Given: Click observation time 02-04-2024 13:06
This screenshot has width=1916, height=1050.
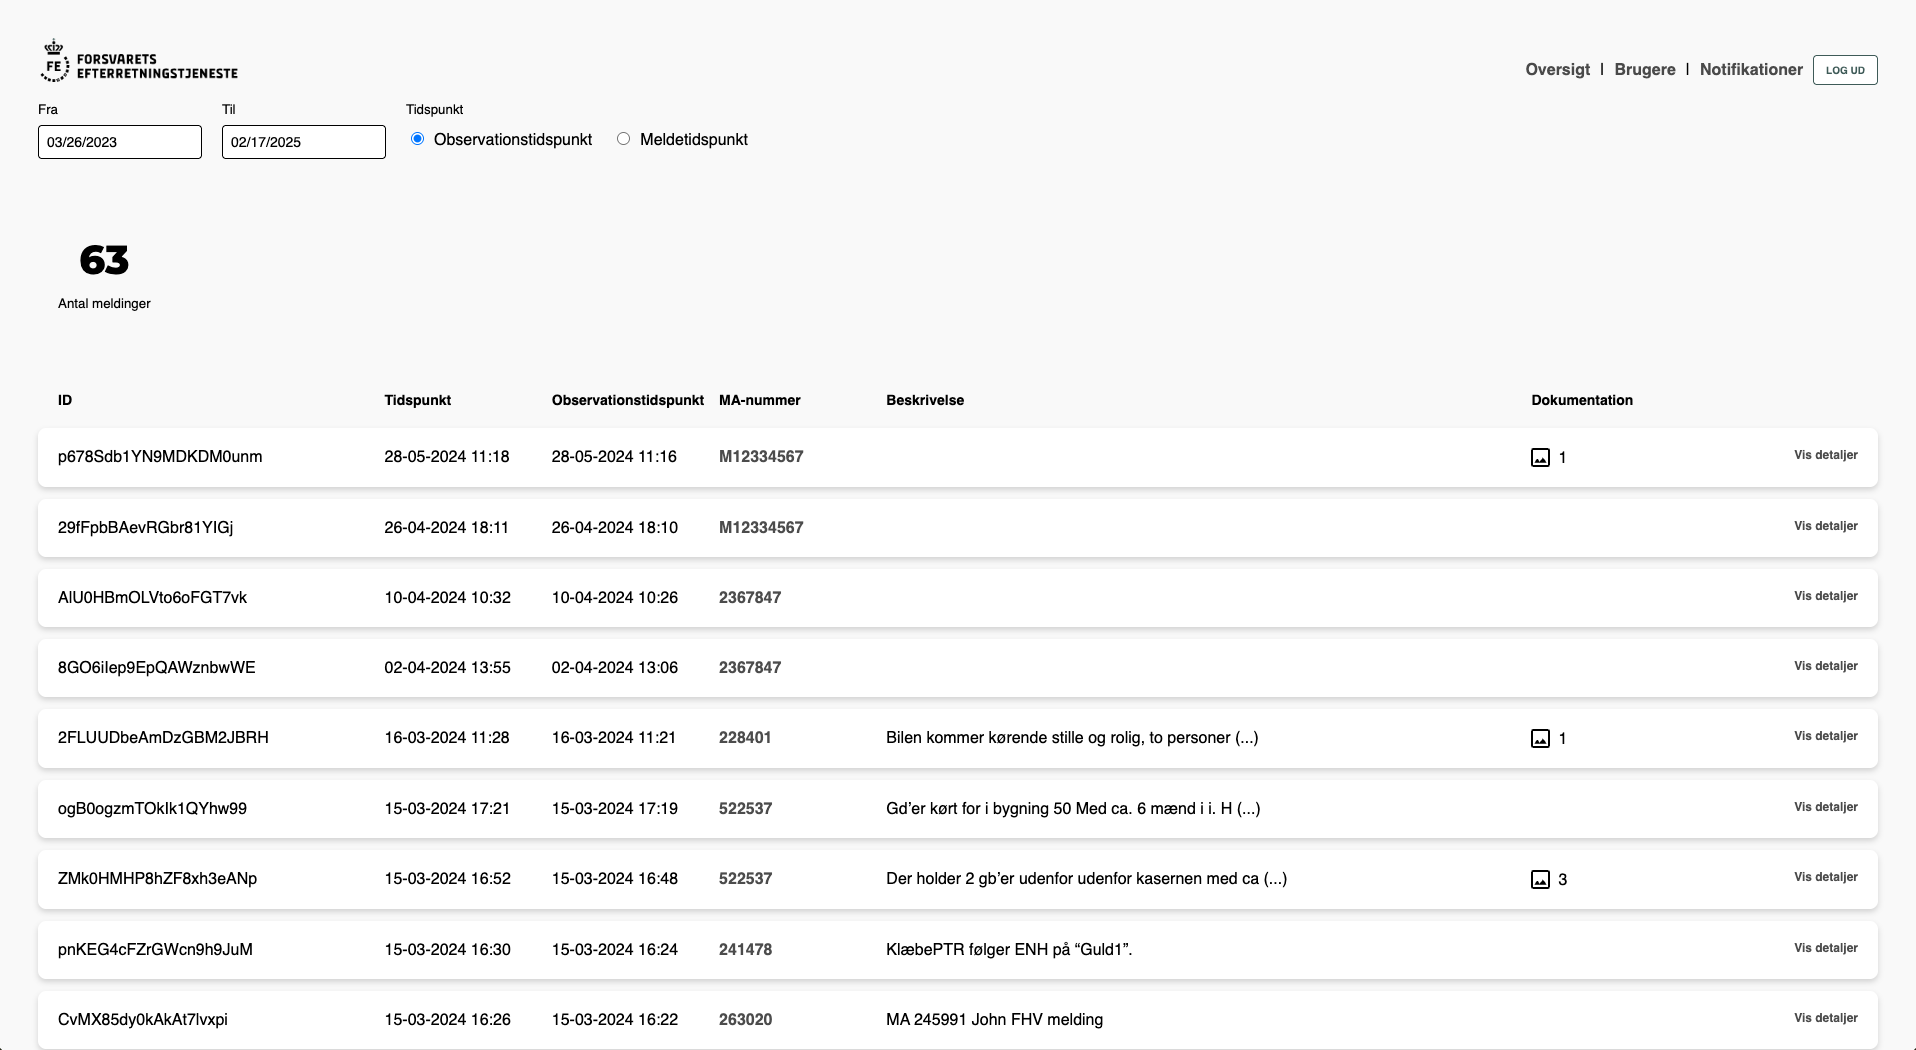Looking at the screenshot, I should tap(615, 667).
